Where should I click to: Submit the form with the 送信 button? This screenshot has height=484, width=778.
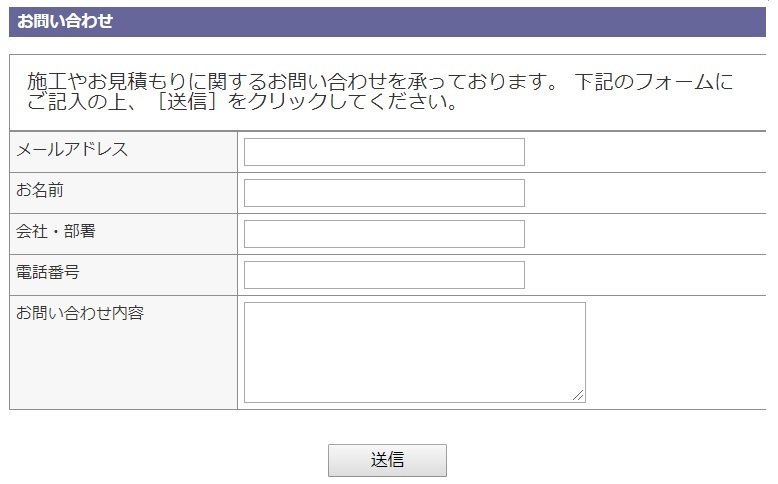pyautogui.click(x=387, y=460)
